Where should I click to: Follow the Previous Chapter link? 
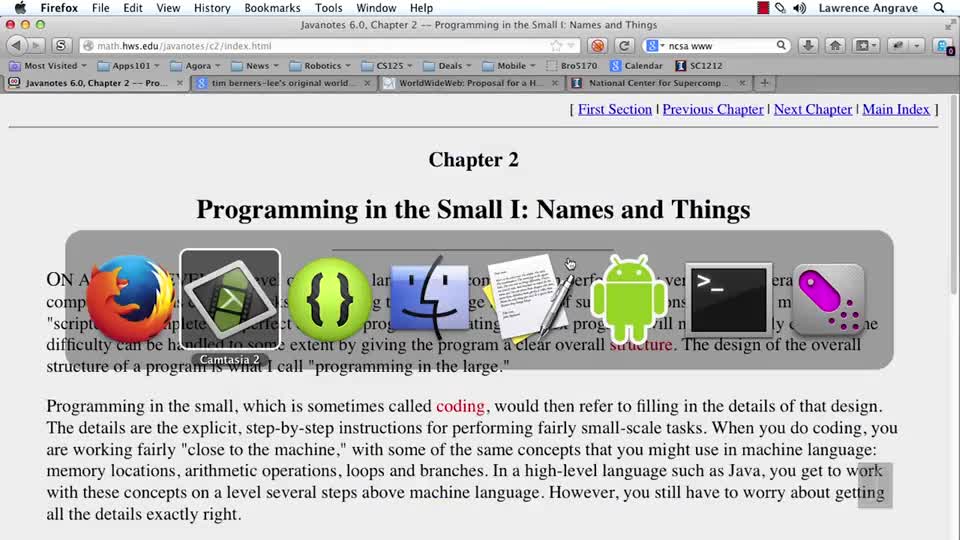point(713,109)
